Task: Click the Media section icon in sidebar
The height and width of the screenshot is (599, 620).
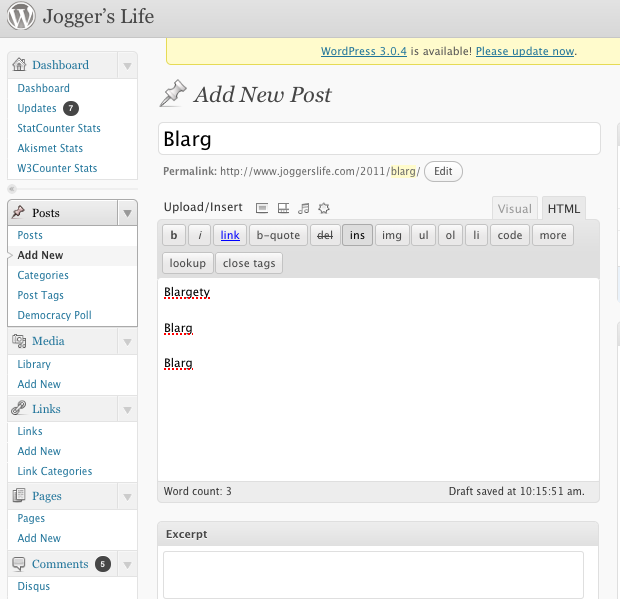Action: (x=19, y=341)
